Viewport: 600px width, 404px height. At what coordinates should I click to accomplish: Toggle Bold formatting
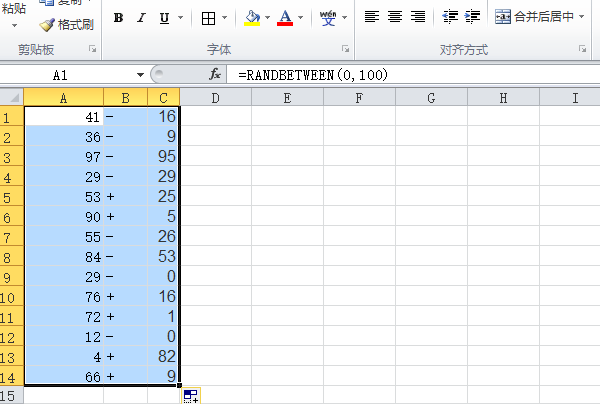pos(118,18)
